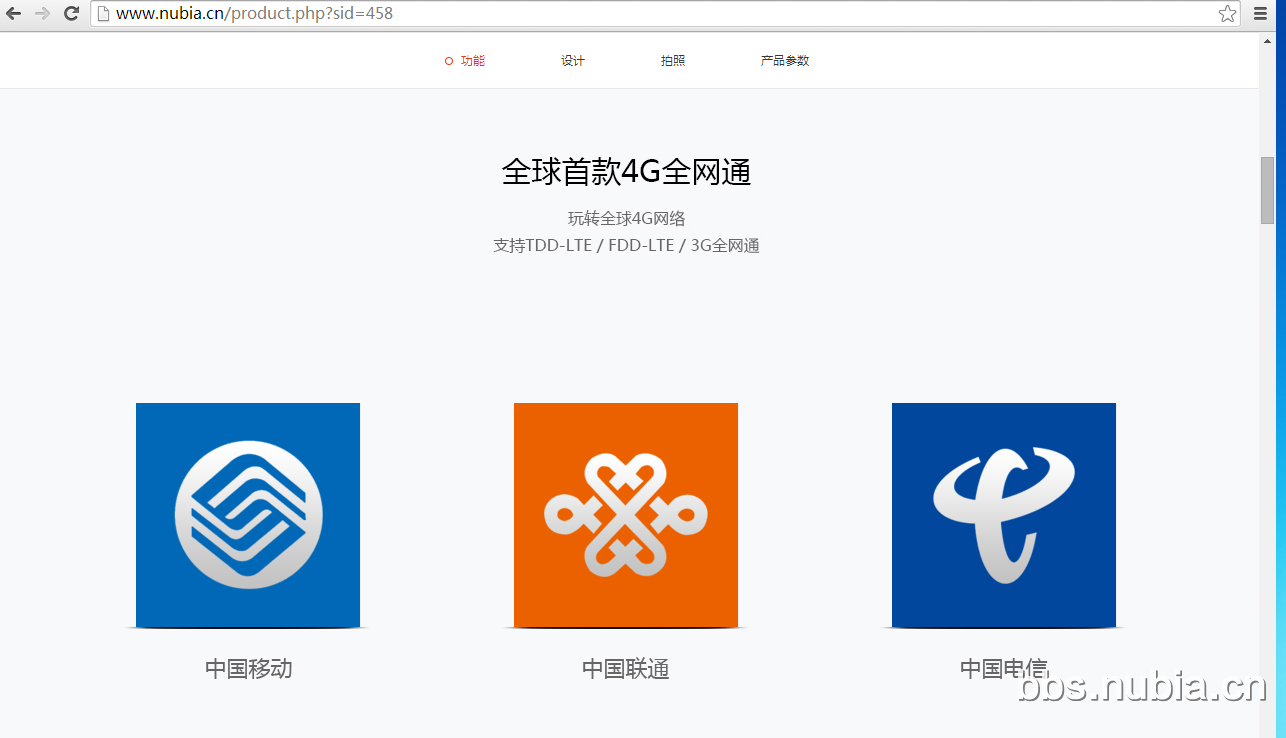Focus the address bar URL field
The height and width of the screenshot is (738, 1286).
[665, 14]
